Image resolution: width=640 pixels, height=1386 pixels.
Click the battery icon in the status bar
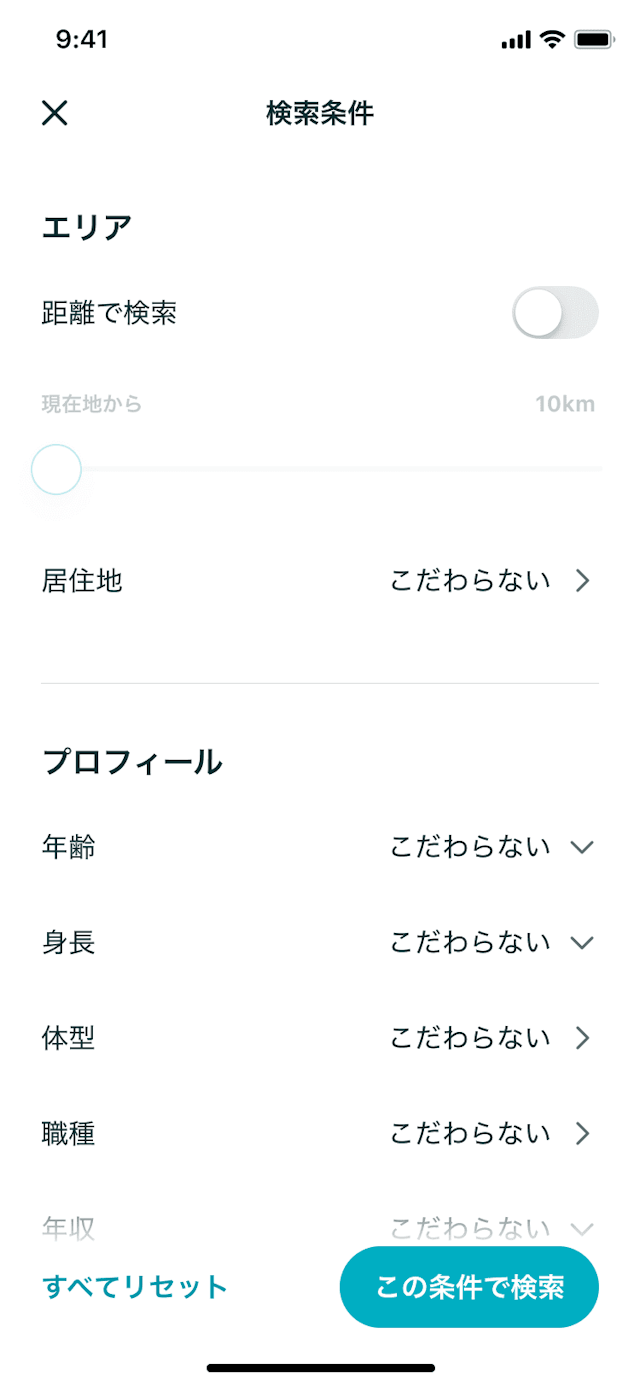coord(592,39)
